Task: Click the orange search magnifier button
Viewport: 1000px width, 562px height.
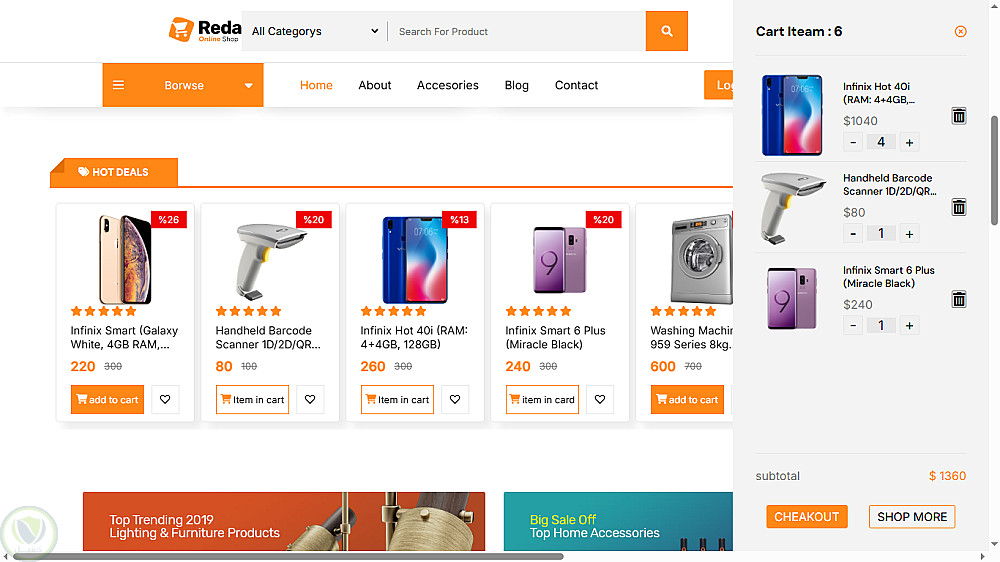Action: tap(667, 31)
